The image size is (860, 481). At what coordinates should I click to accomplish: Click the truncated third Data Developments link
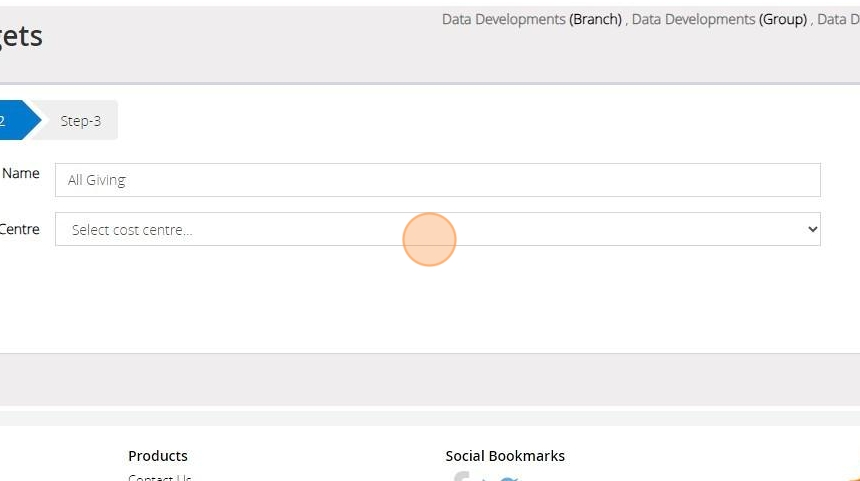click(838, 19)
